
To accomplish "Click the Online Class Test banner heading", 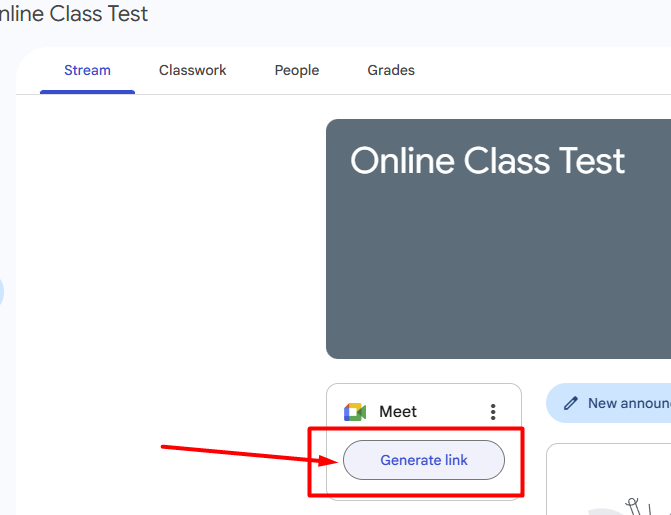I will click(x=487, y=161).
